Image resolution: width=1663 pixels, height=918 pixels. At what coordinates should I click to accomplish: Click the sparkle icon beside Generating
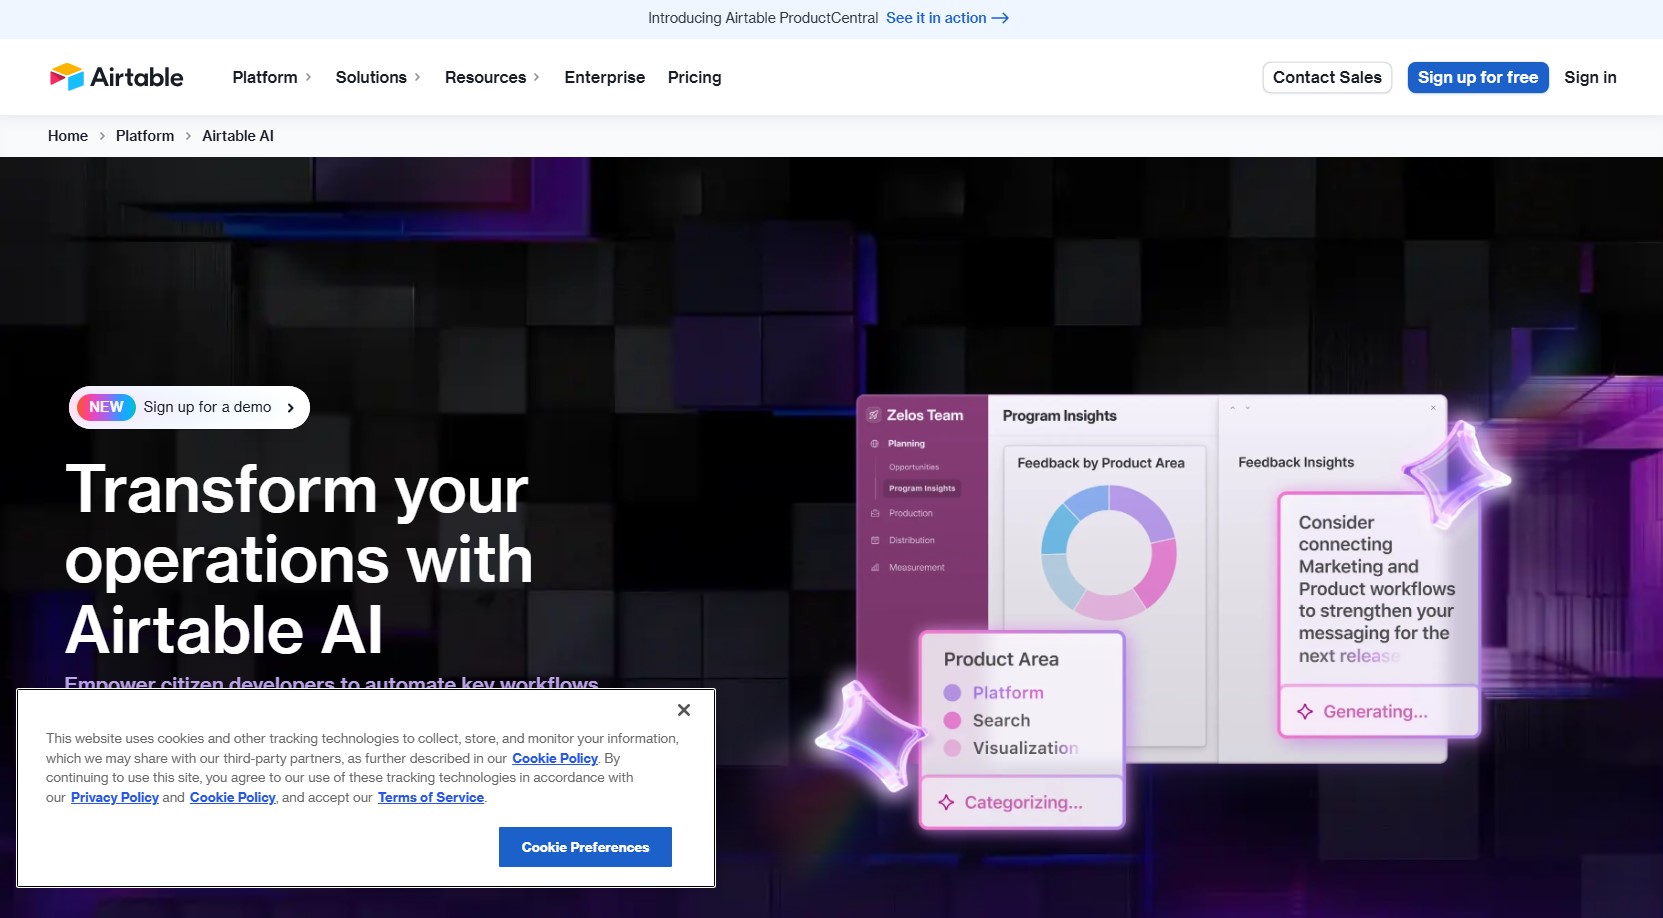[1305, 712]
